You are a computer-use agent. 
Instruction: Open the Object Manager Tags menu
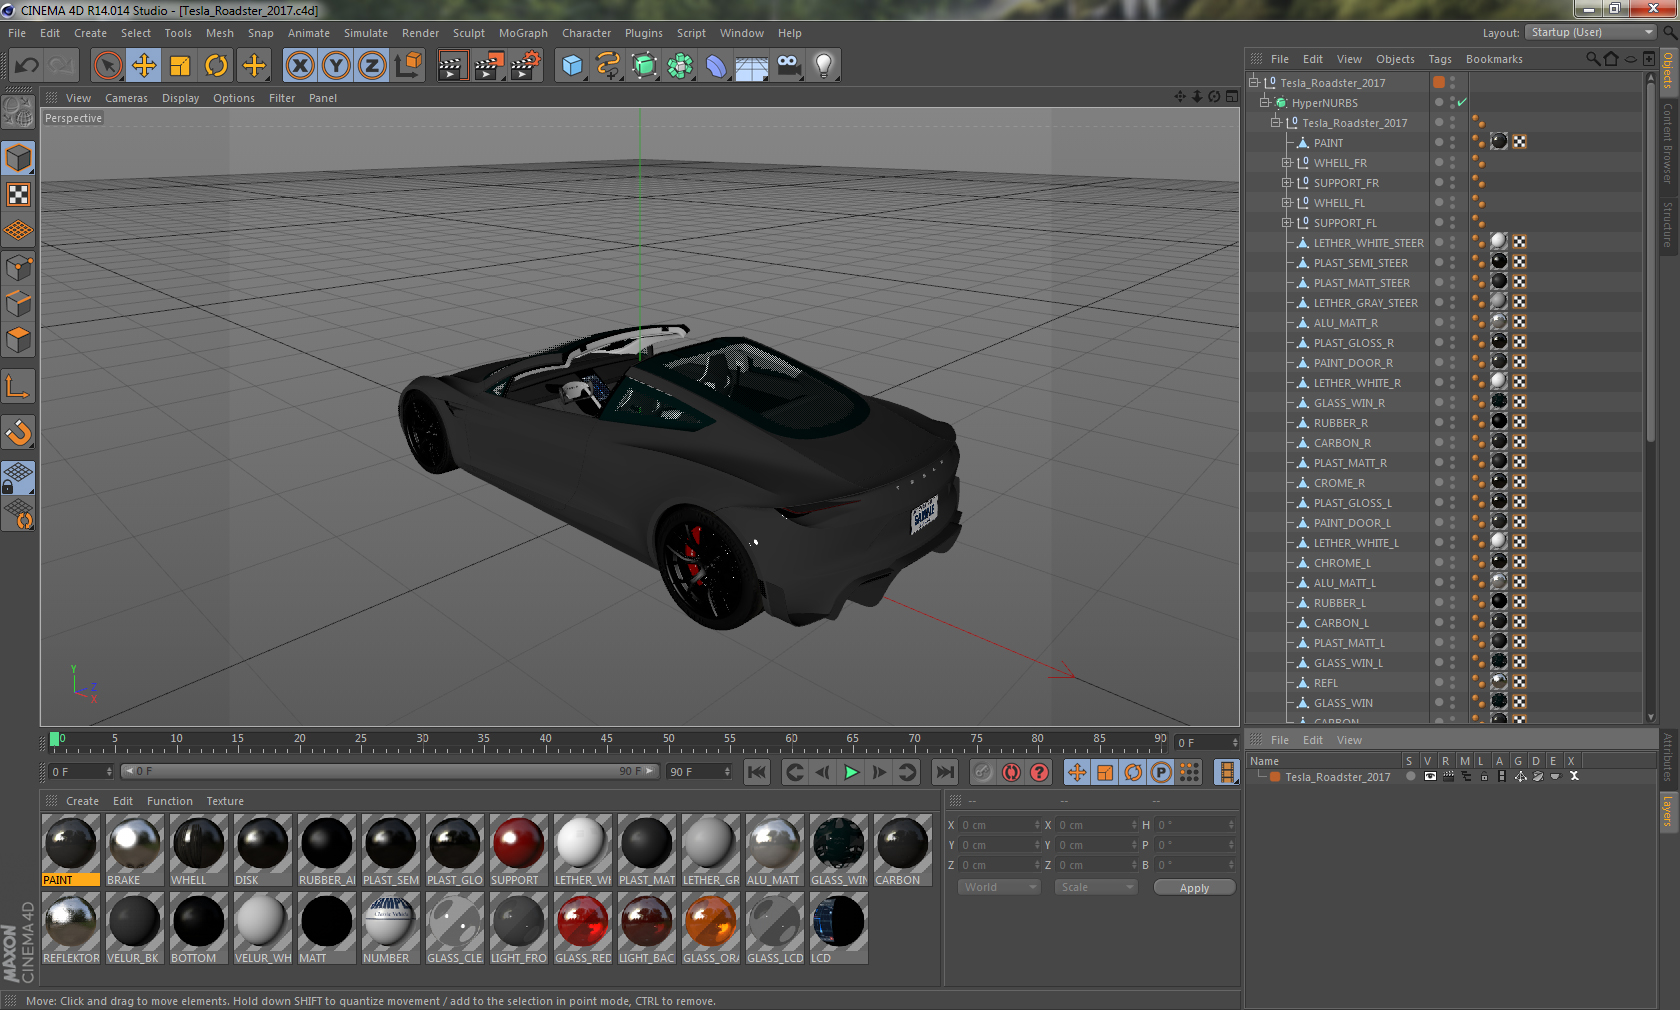[1440, 59]
